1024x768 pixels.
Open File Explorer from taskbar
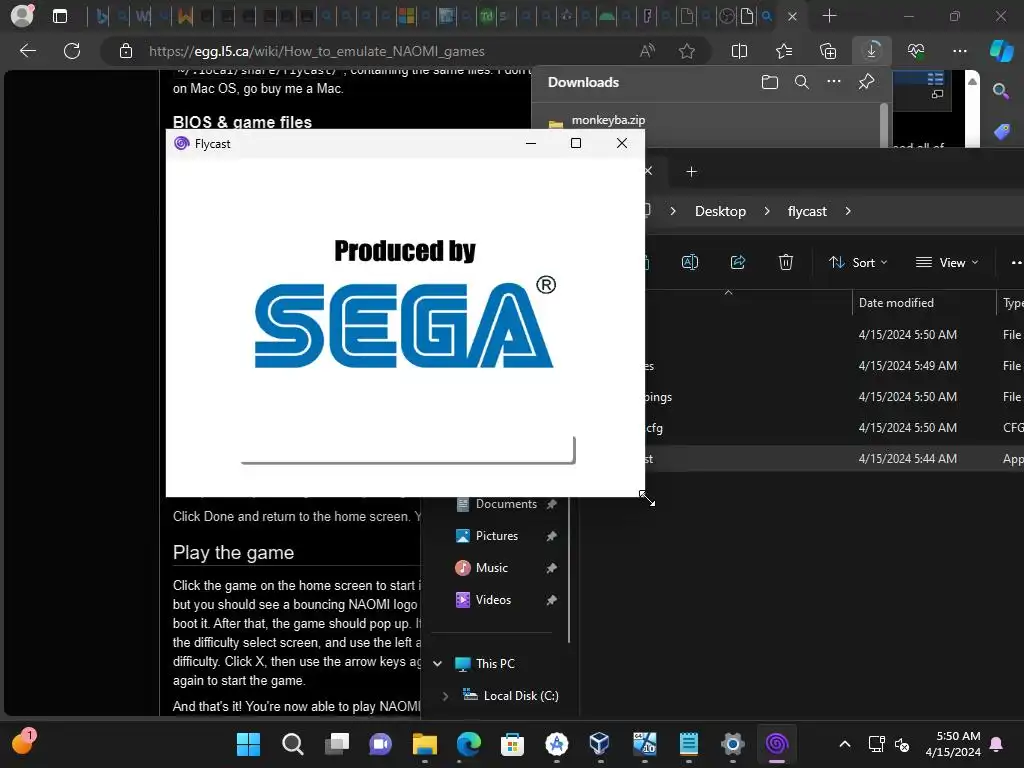click(x=424, y=744)
